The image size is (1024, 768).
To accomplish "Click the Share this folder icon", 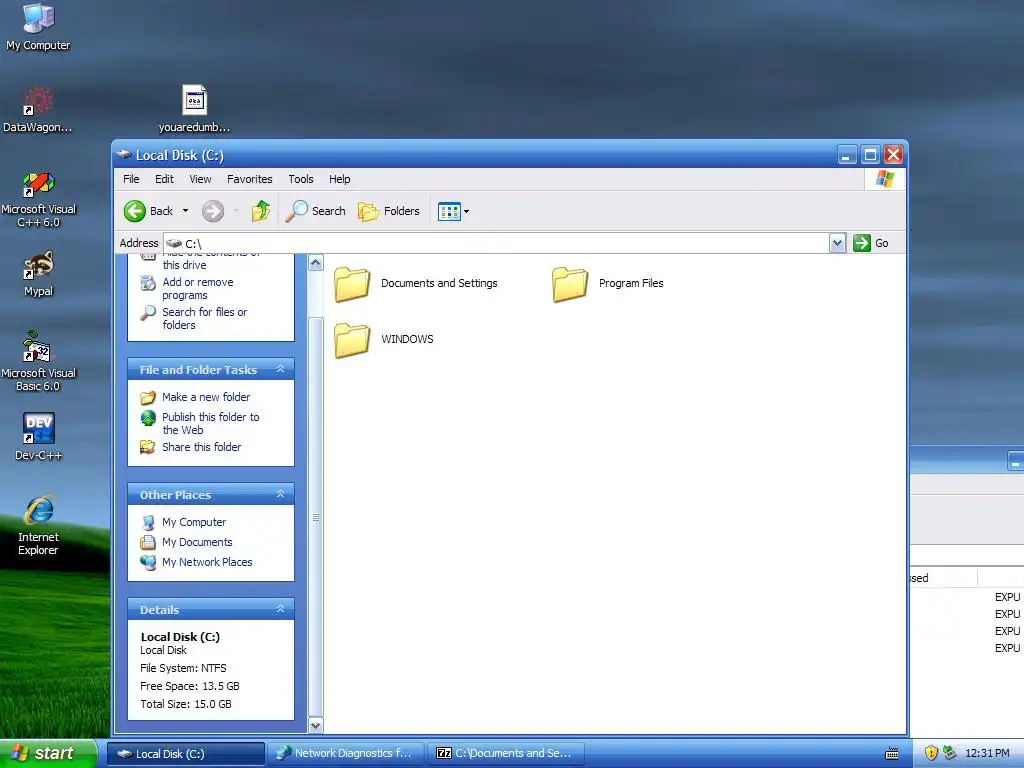I will [x=148, y=447].
